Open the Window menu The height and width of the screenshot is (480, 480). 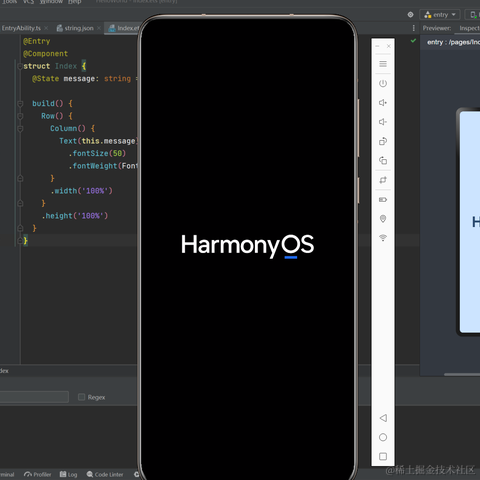pyautogui.click(x=51, y=2)
